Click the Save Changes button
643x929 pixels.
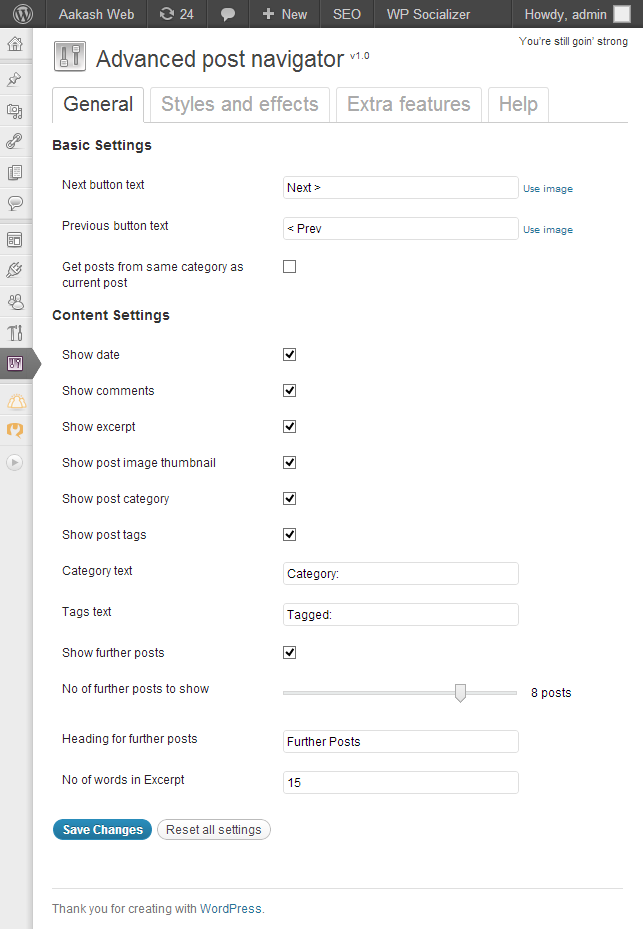pos(102,830)
